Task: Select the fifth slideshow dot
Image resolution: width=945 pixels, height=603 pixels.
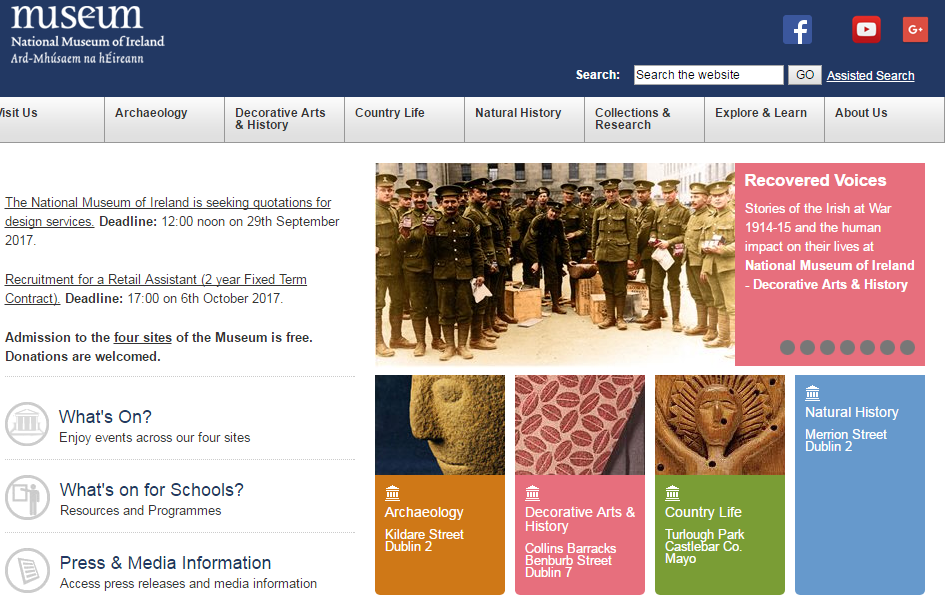Action: (x=867, y=347)
